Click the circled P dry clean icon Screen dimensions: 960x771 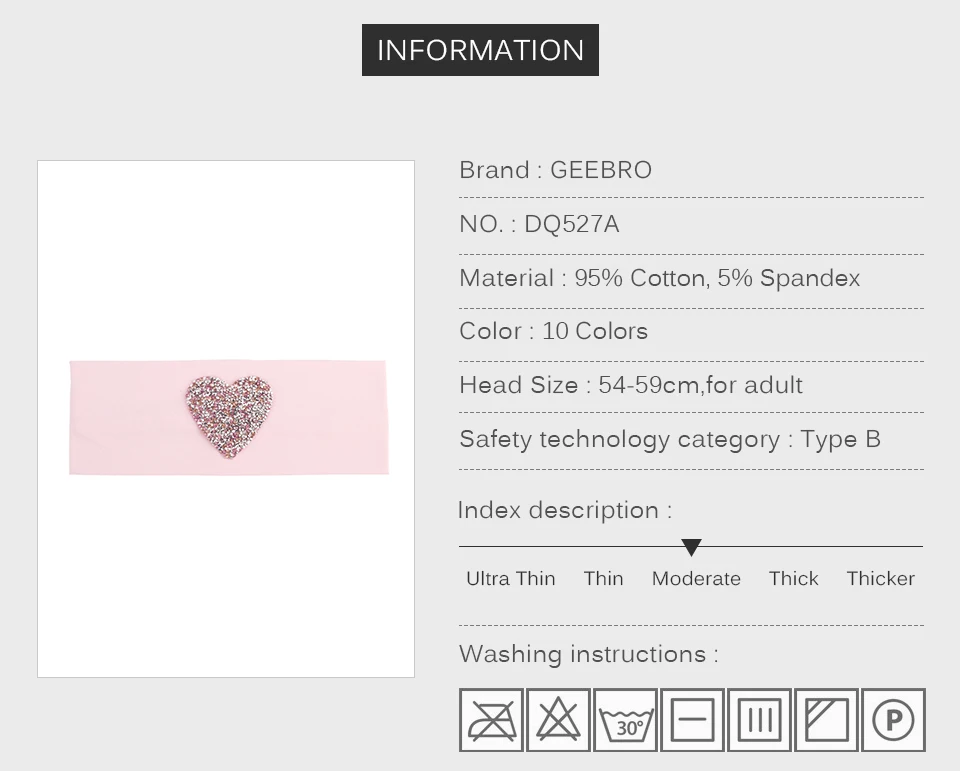(x=893, y=720)
